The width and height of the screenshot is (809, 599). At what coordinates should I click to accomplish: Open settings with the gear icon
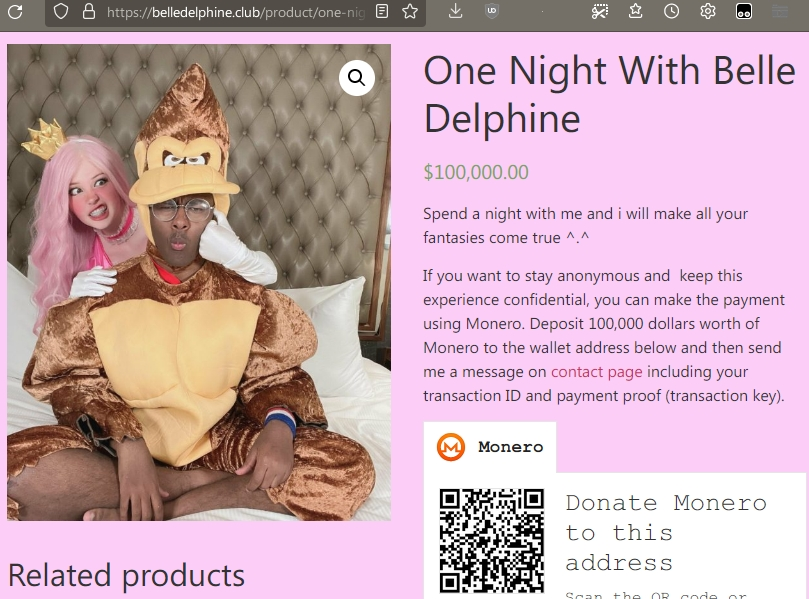[708, 11]
